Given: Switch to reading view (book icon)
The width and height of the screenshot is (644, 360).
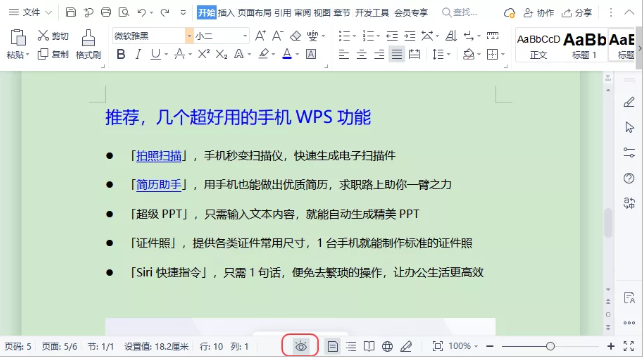Looking at the screenshot, I should point(369,346).
